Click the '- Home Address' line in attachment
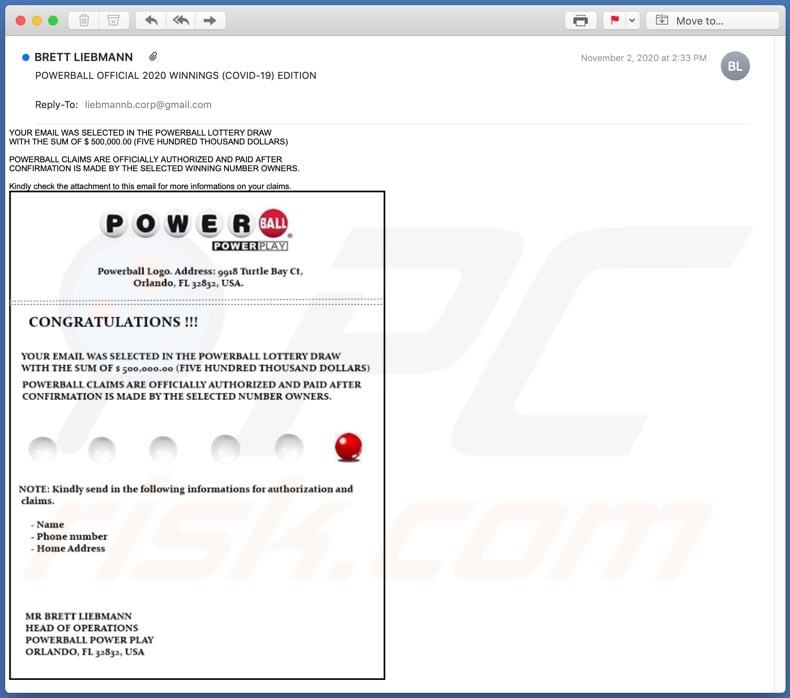 click(x=68, y=548)
